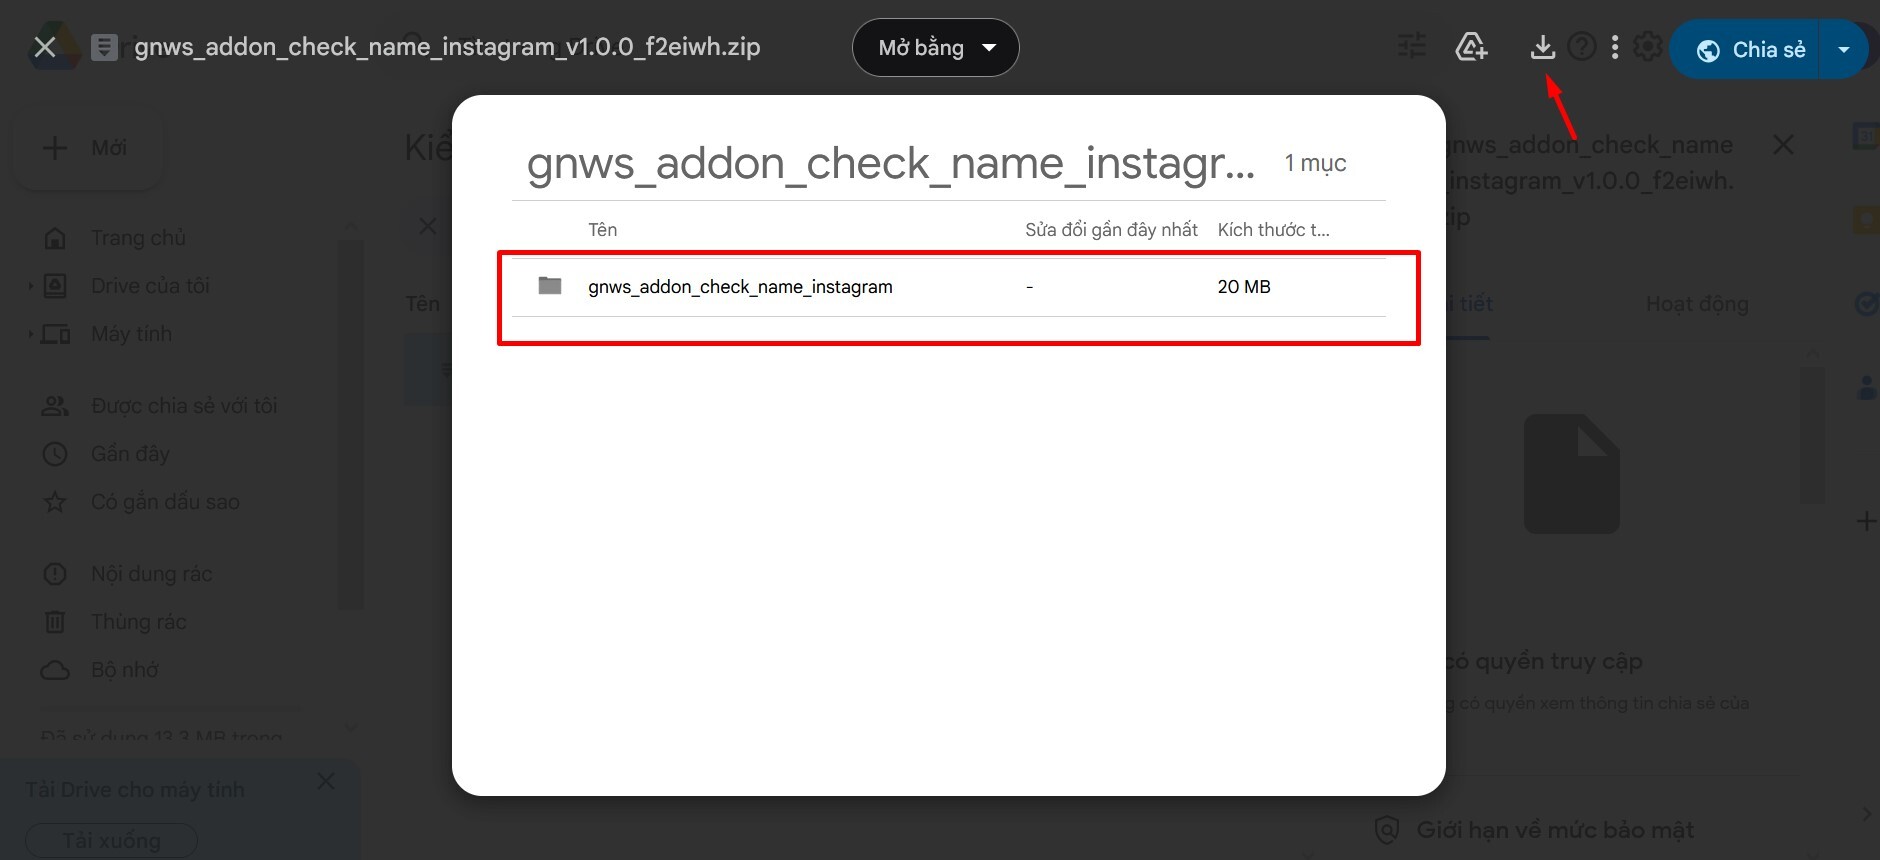Click the tune/filter sliders icon in top bar
Screen dimensions: 1880x860
[1411, 46]
